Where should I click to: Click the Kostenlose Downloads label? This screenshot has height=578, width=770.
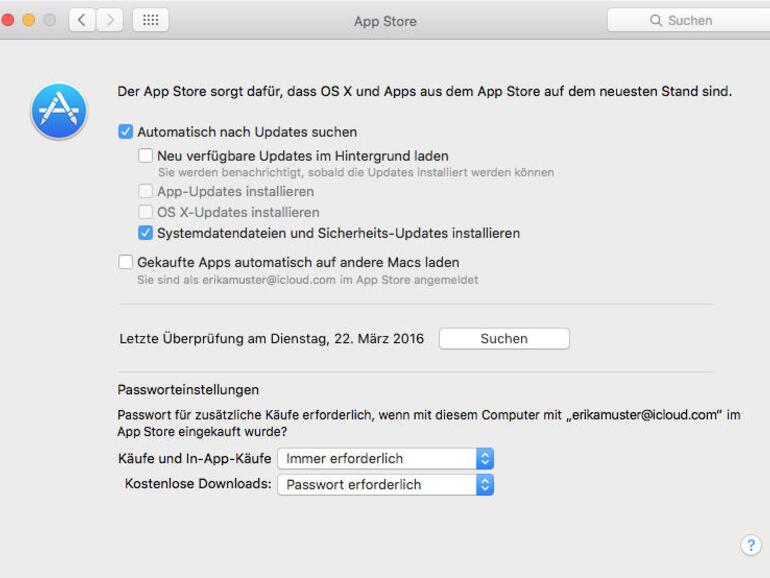[x=198, y=484]
